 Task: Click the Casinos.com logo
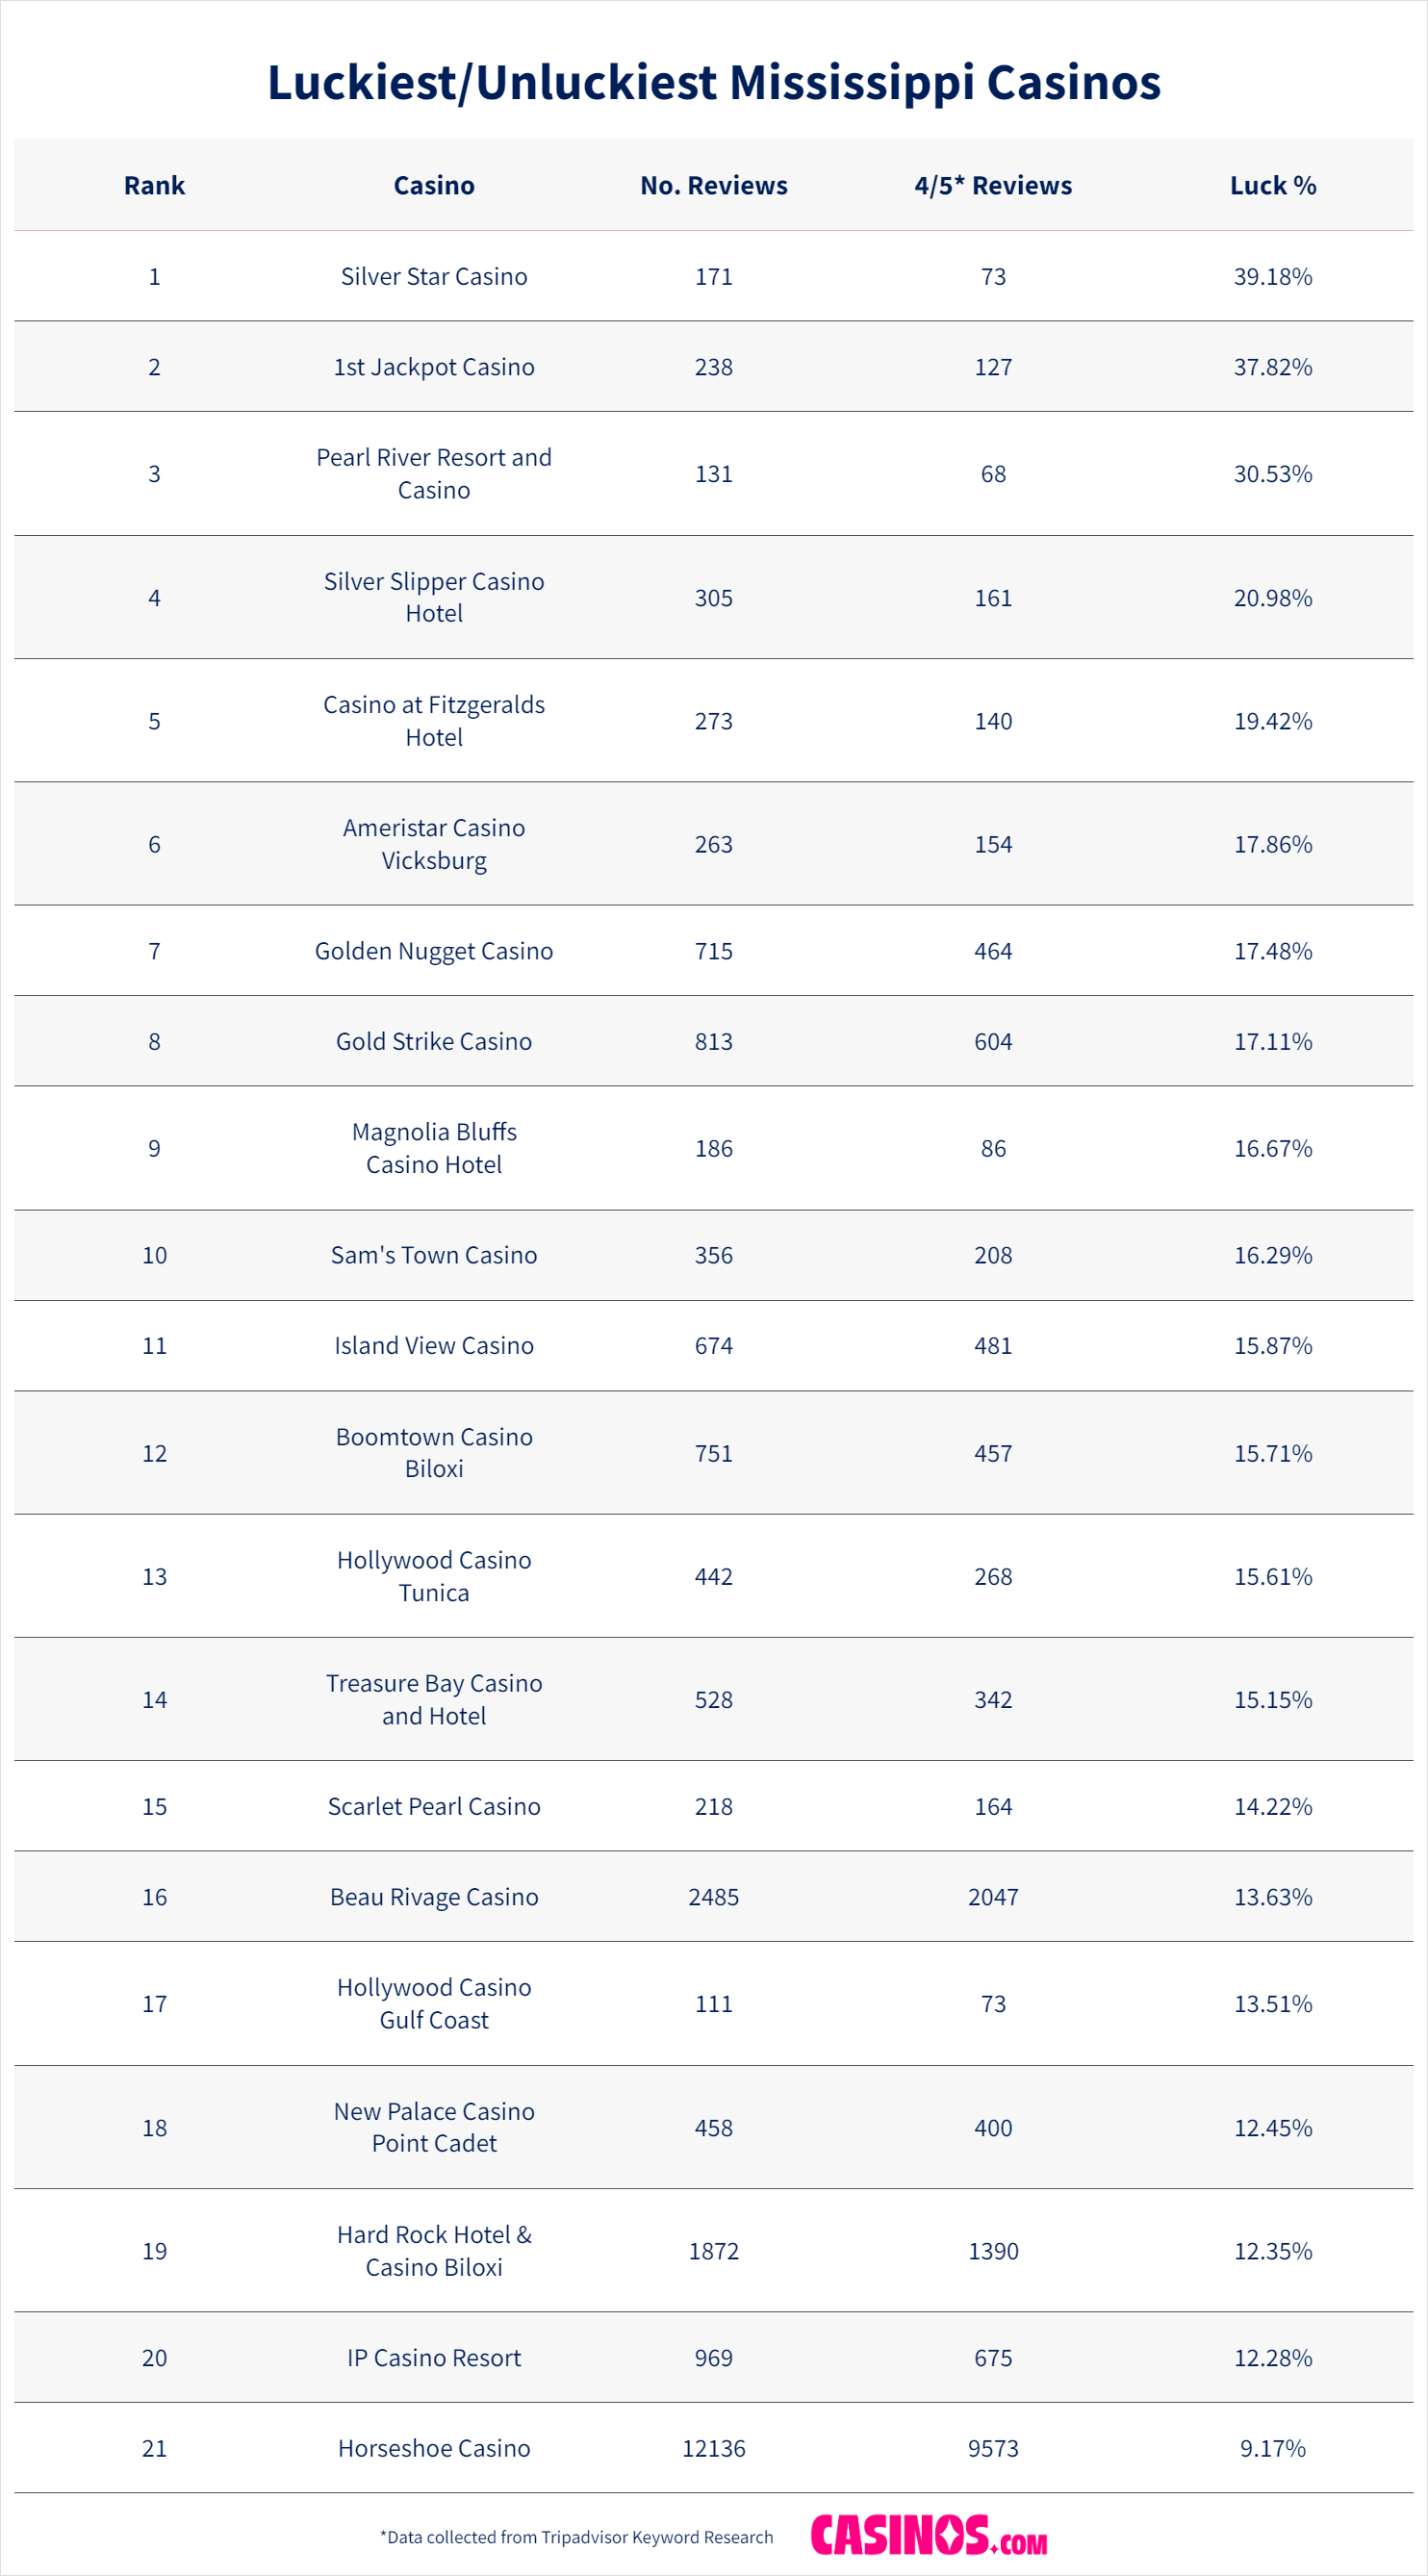point(928,2535)
